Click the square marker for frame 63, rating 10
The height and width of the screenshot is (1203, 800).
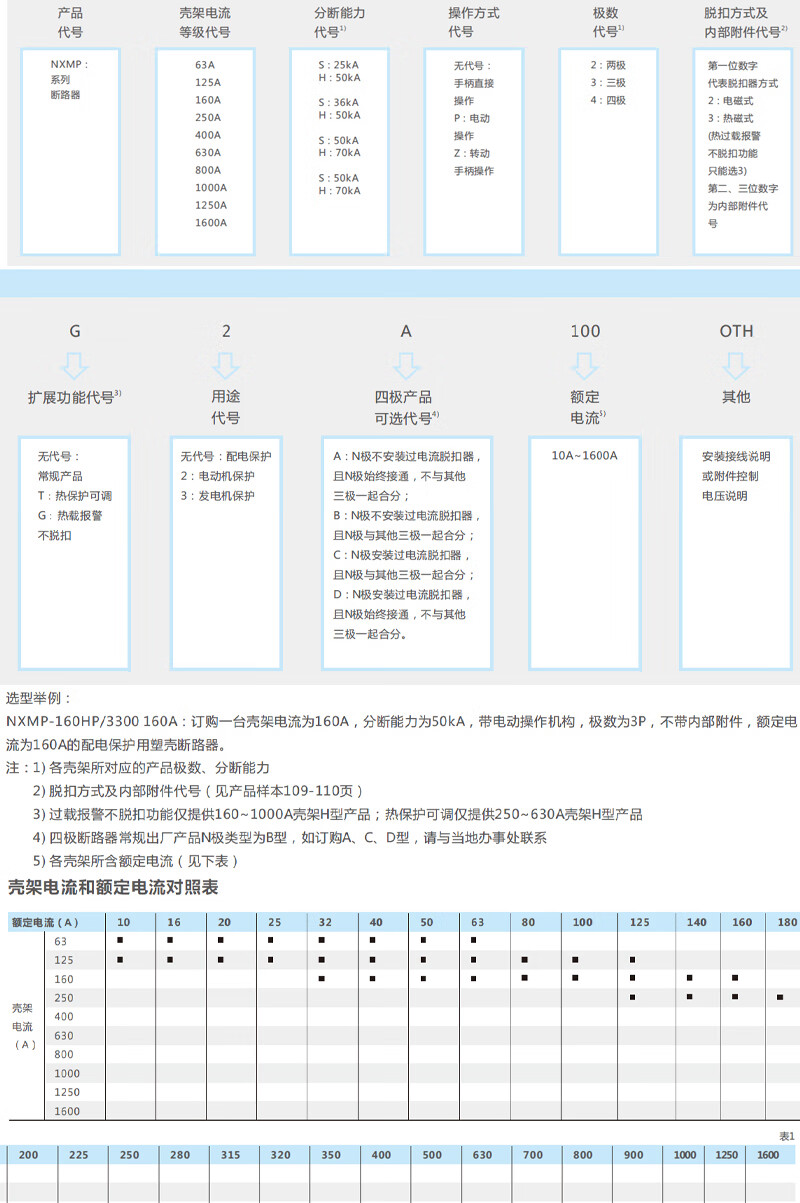tap(120, 941)
